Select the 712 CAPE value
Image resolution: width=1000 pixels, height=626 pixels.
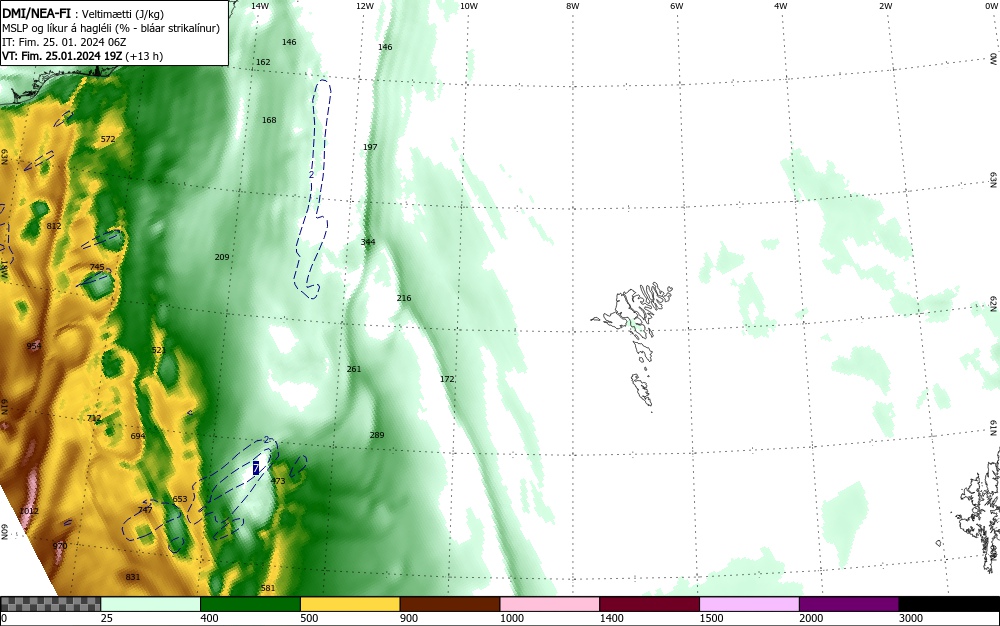(x=94, y=418)
